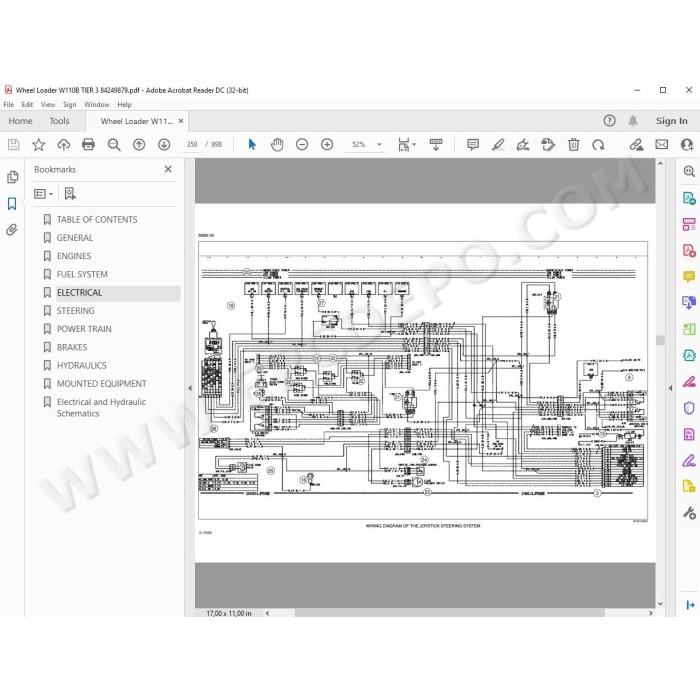Switch to the Tools tab
Image resolution: width=700 pixels, height=700 pixels.
coord(59,121)
